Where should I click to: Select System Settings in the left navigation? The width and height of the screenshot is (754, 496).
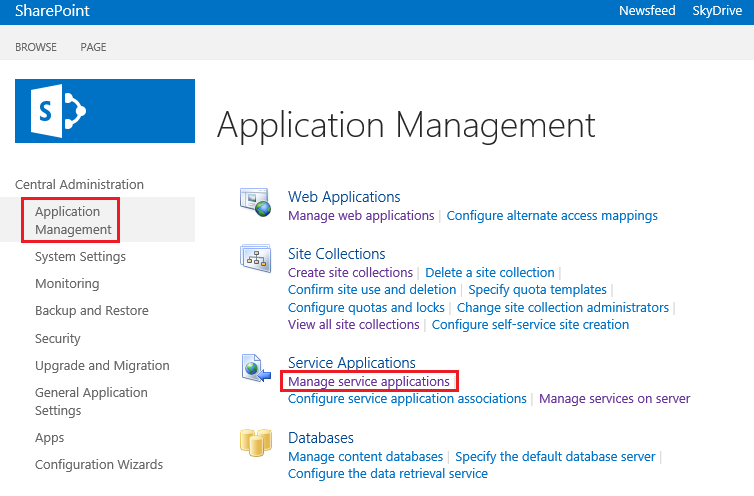click(x=80, y=257)
